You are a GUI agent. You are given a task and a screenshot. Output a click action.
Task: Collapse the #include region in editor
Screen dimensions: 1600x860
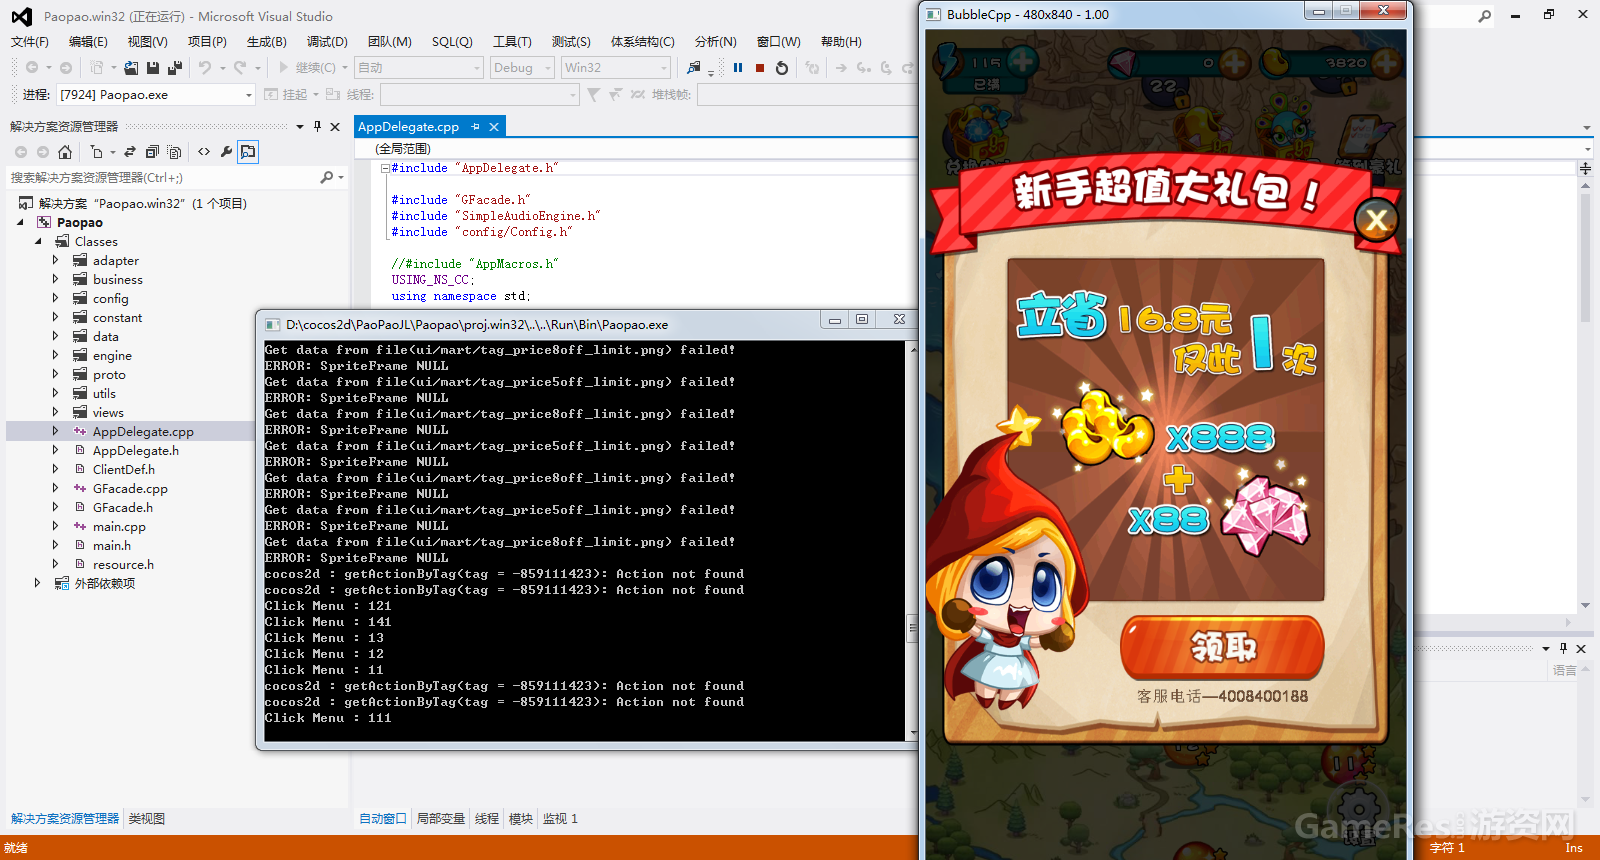click(x=385, y=168)
